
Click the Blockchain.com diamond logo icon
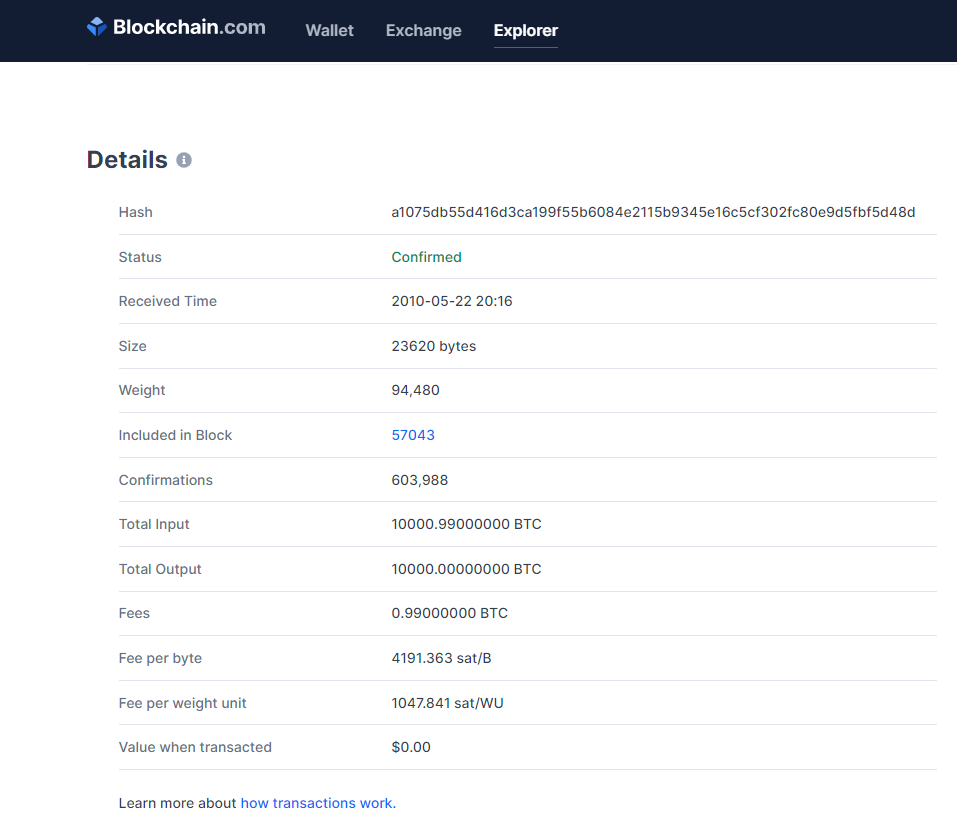pyautogui.click(x=96, y=28)
